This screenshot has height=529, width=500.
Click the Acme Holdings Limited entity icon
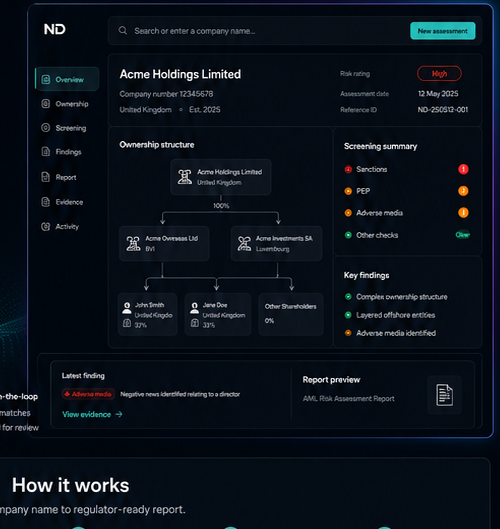pos(185,177)
